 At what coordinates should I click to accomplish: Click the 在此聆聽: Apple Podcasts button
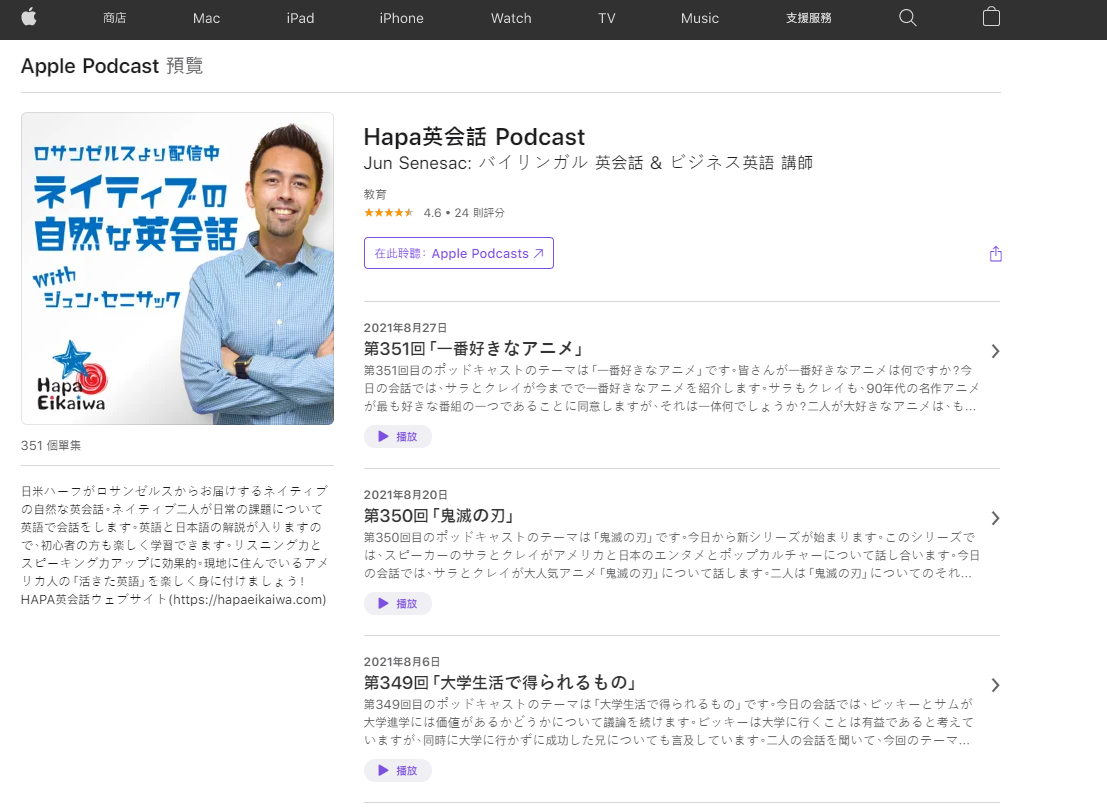[459, 253]
